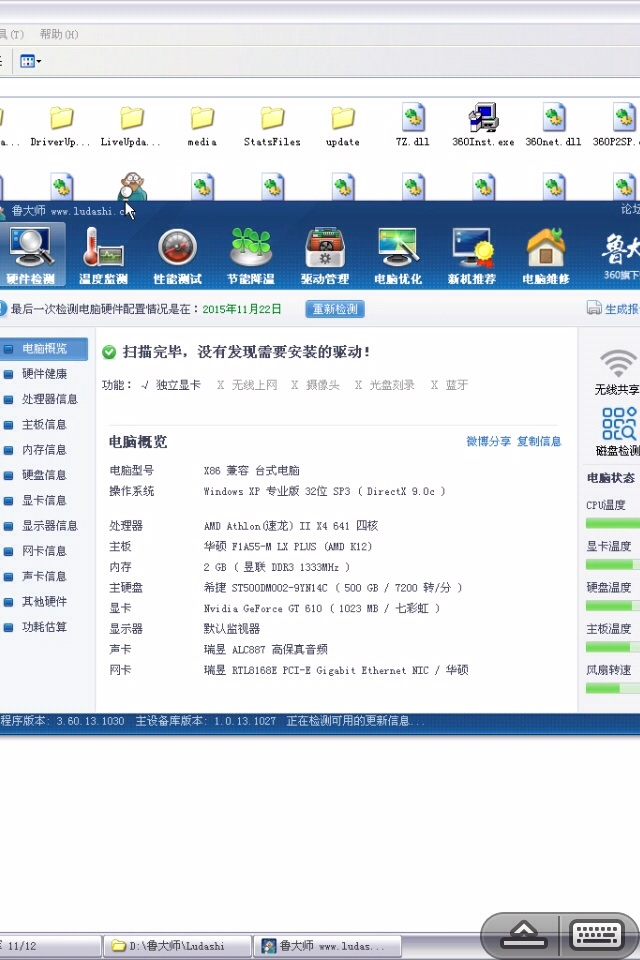640x960 pixels.
Task: Open the 无线共享 wifi sharing icon
Action: pos(617,372)
